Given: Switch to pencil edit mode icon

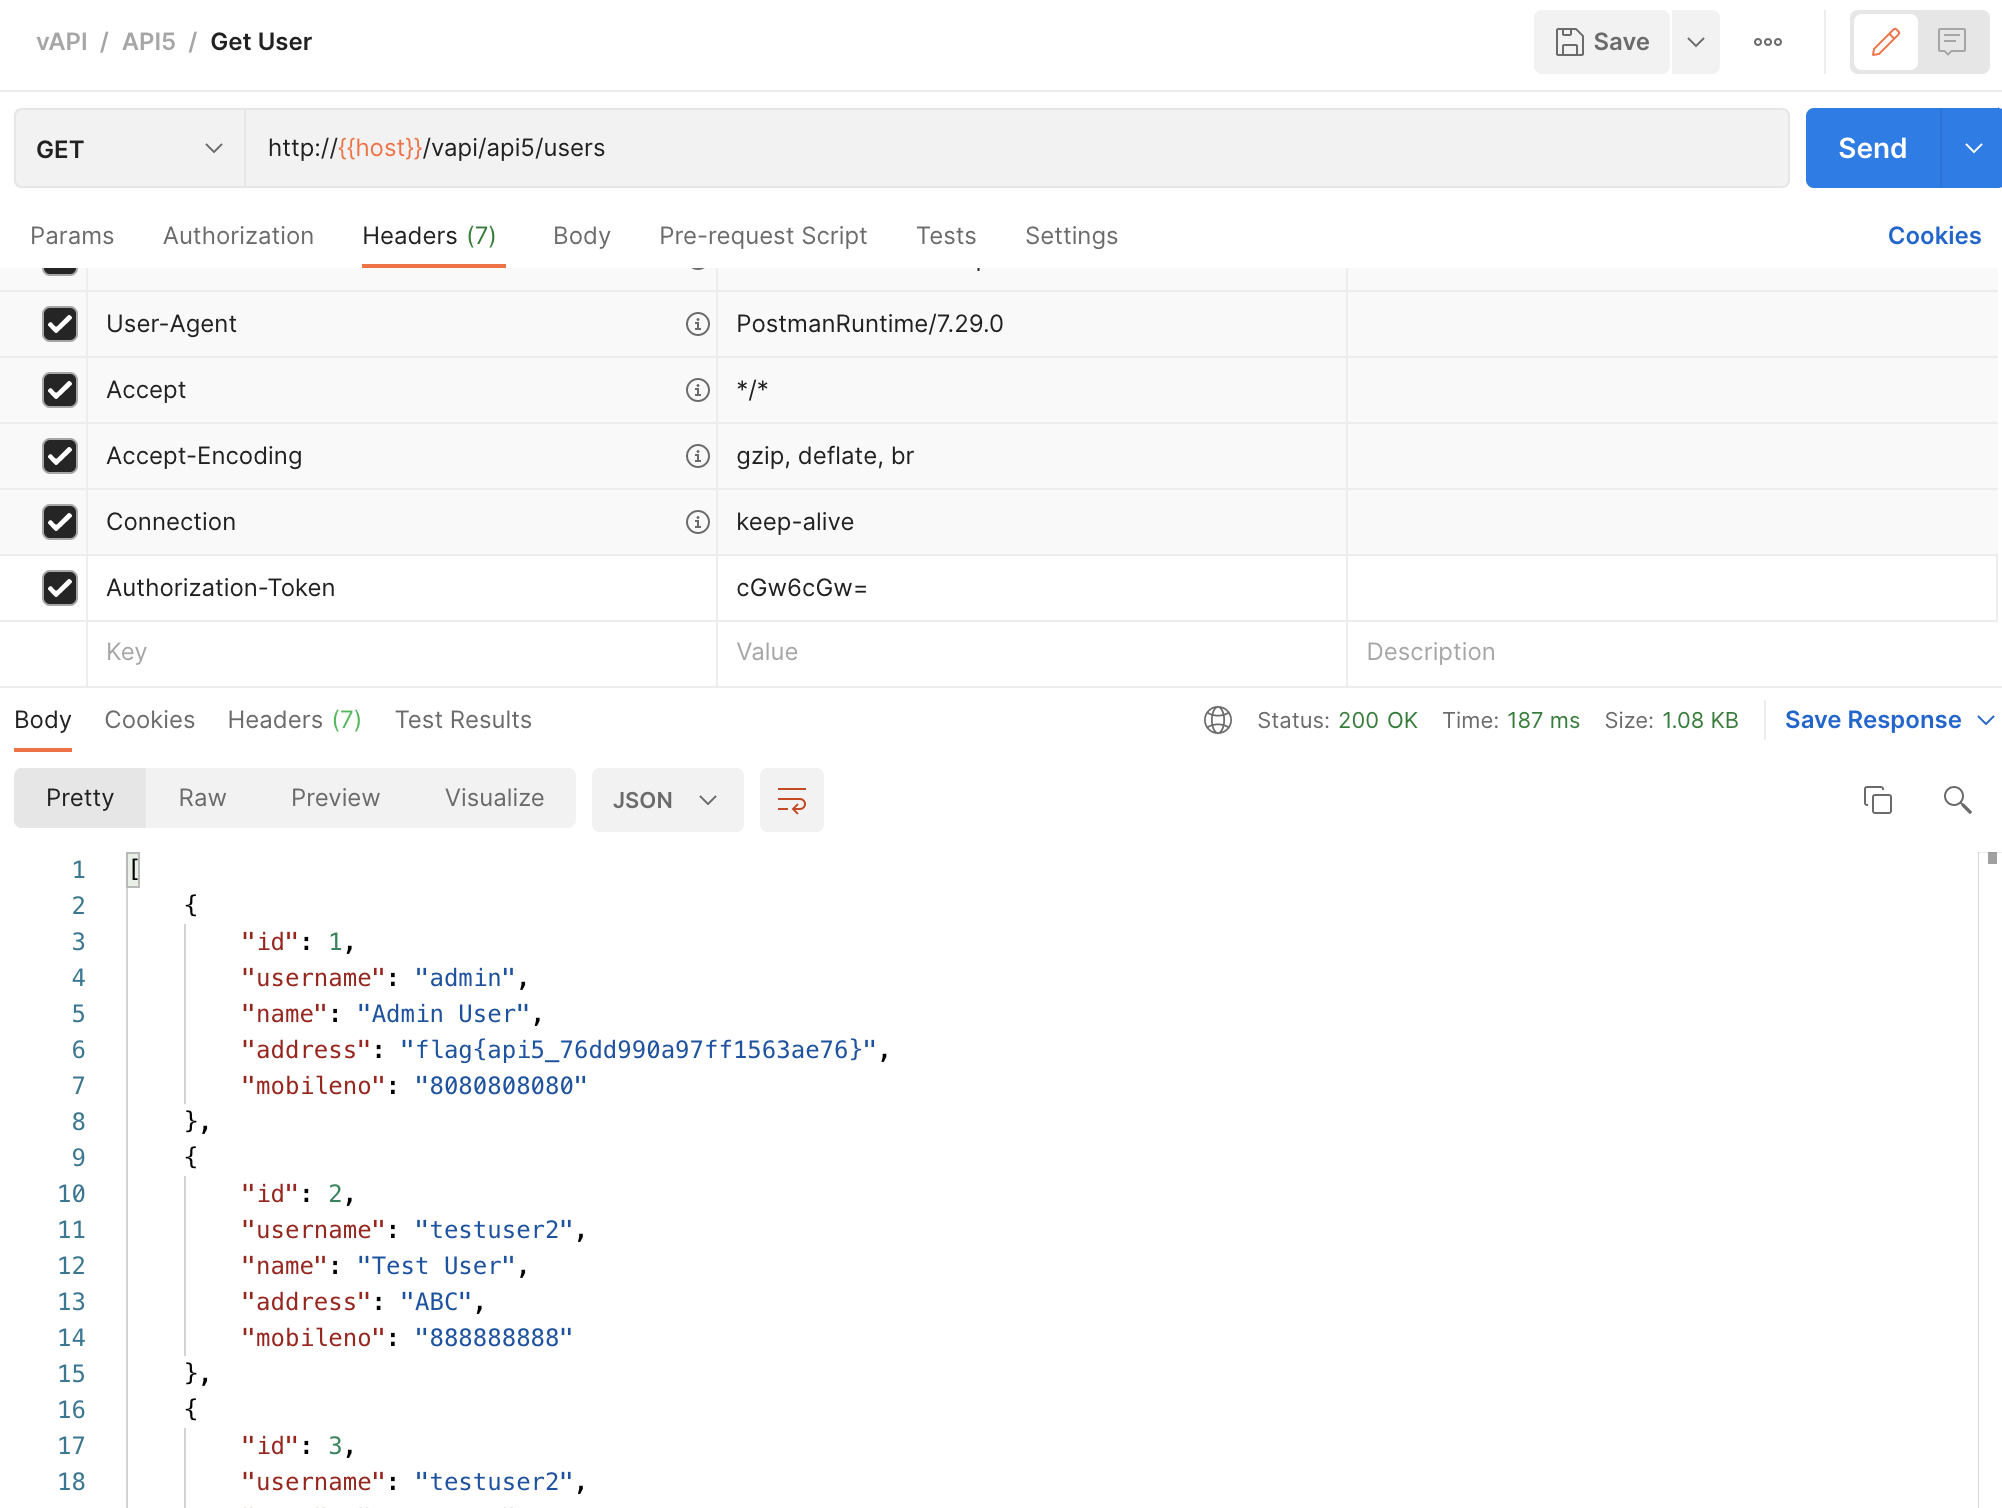Looking at the screenshot, I should tap(1886, 42).
